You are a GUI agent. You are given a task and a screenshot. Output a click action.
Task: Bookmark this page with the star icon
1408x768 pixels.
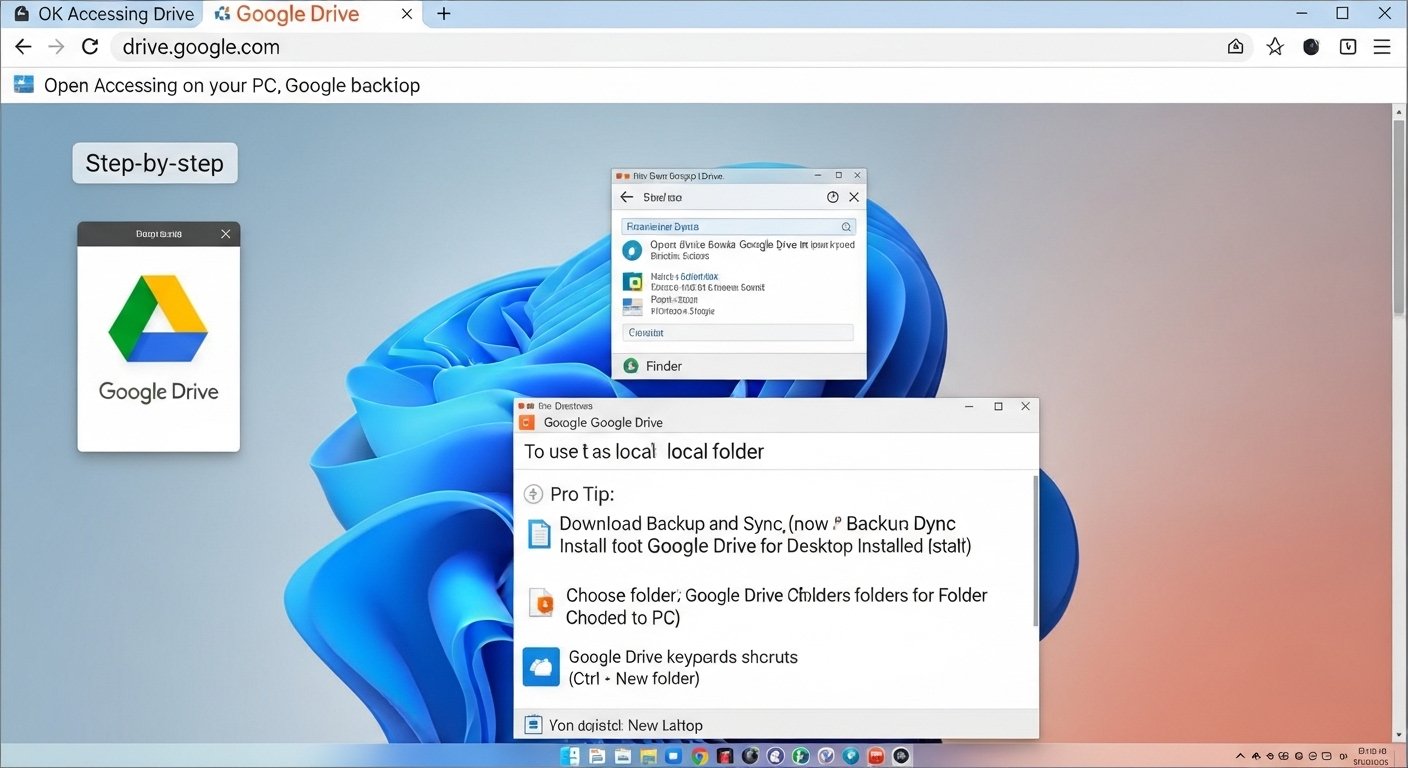(x=1275, y=47)
